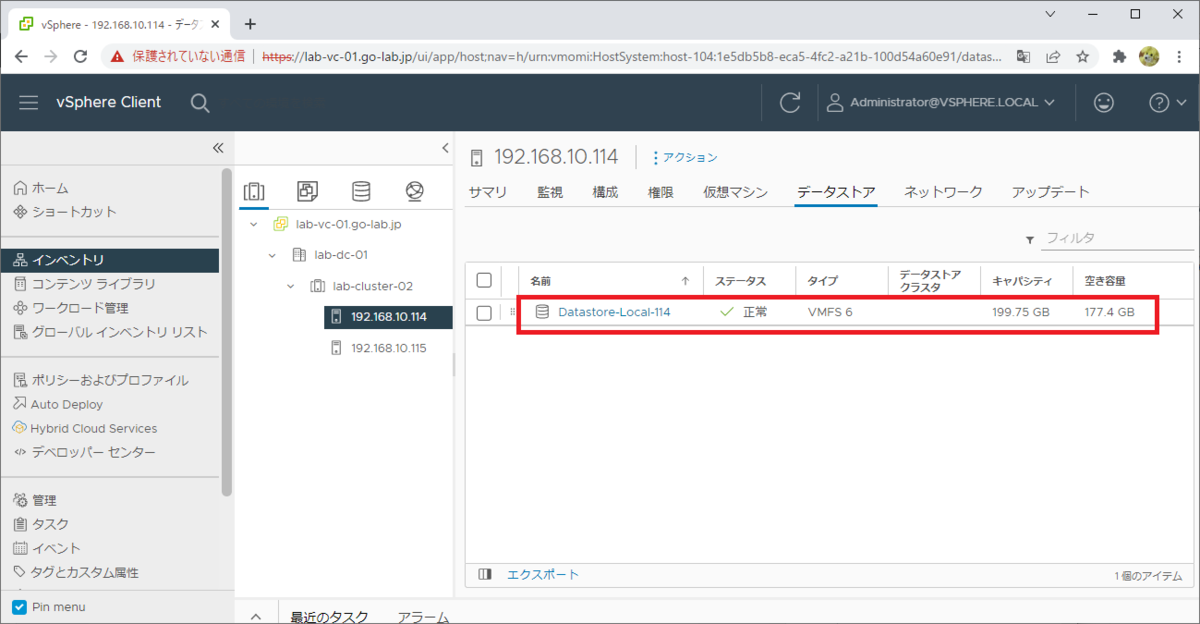This screenshot has height=624, width=1200.
Task: Open the アクション menu for the host
Action: pyautogui.click(x=685, y=157)
